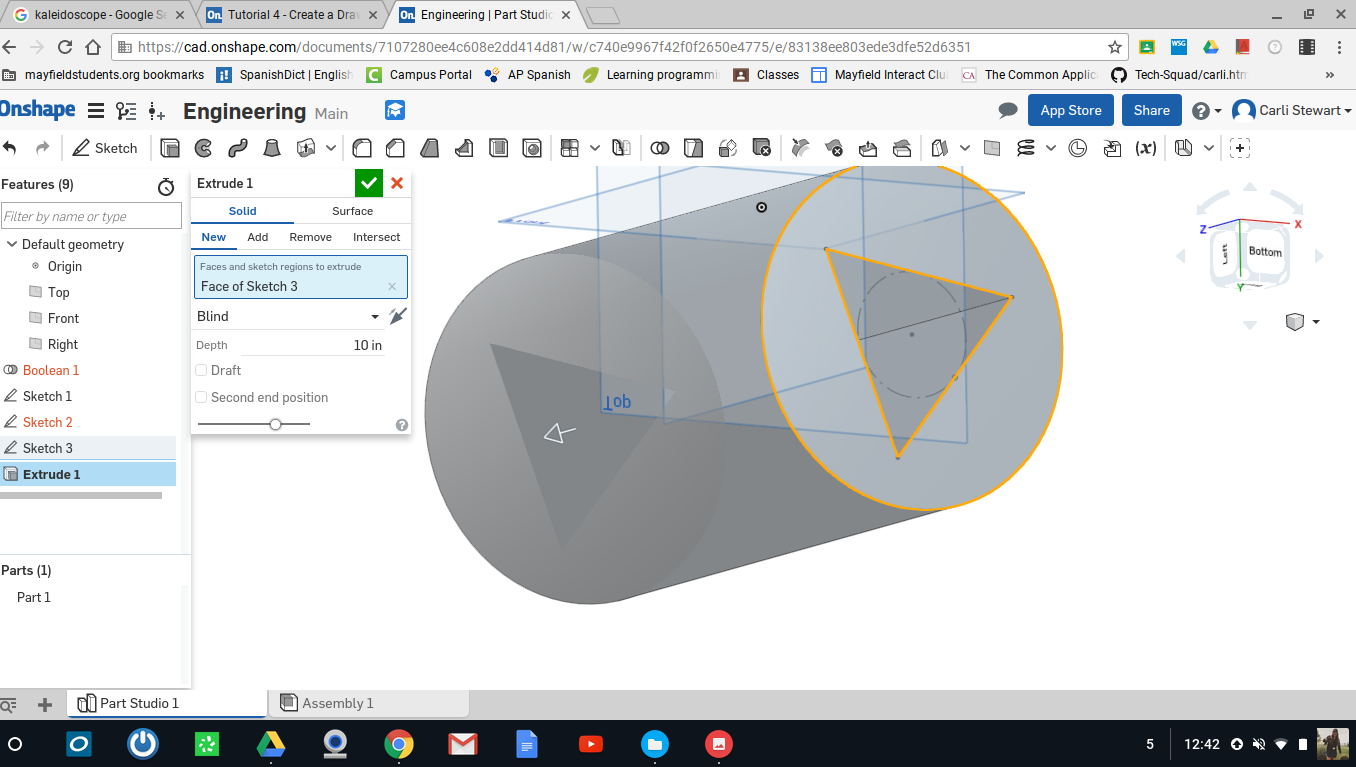Click the Helix tool icon
1356x767 pixels.
point(1025,148)
